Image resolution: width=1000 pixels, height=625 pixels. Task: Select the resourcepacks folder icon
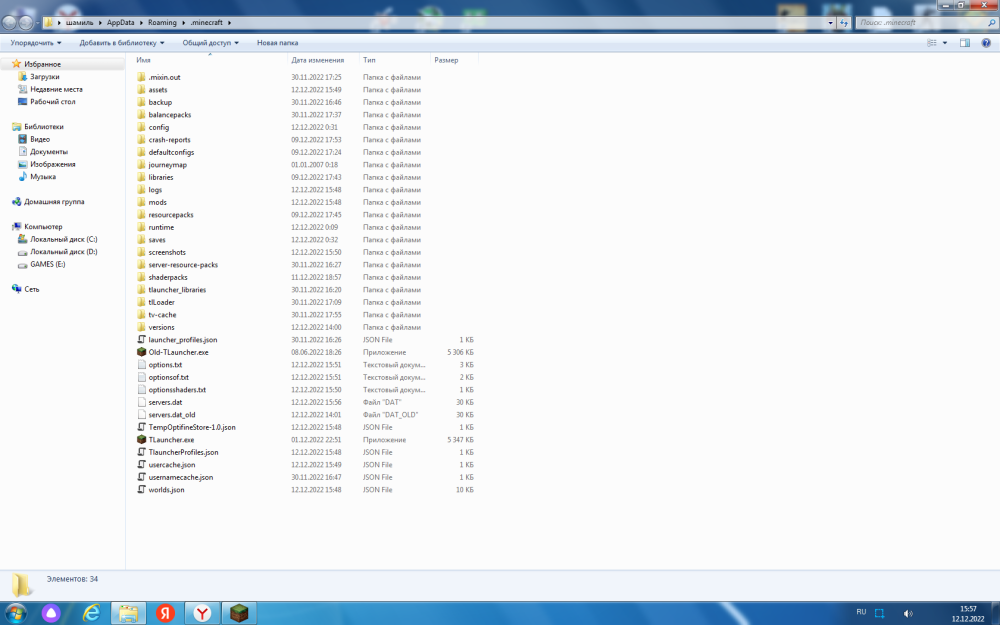coord(142,215)
